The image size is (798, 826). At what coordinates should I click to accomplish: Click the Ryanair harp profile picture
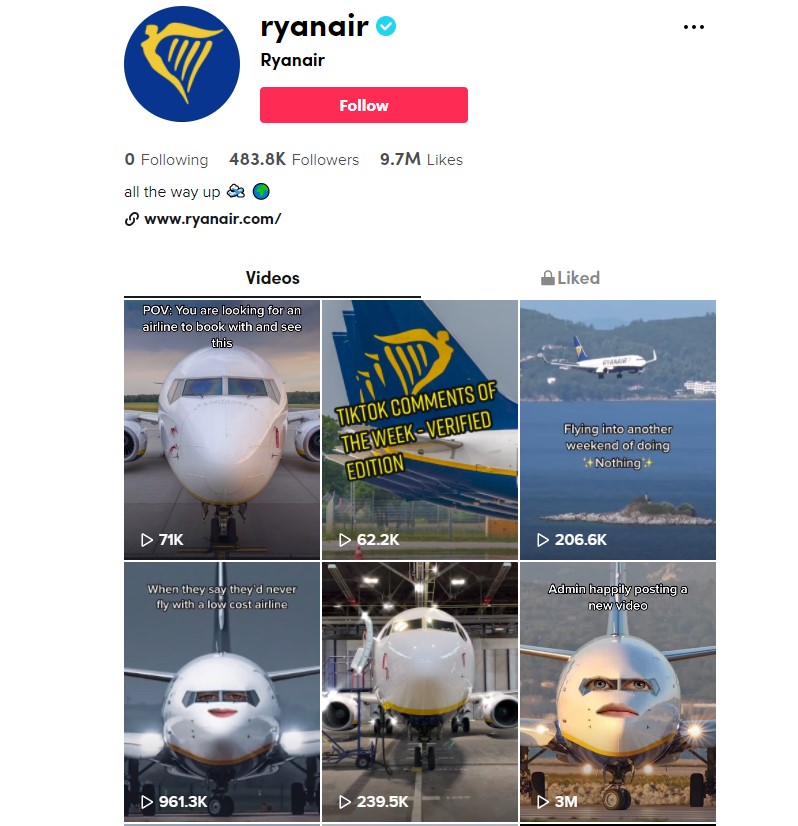182,64
